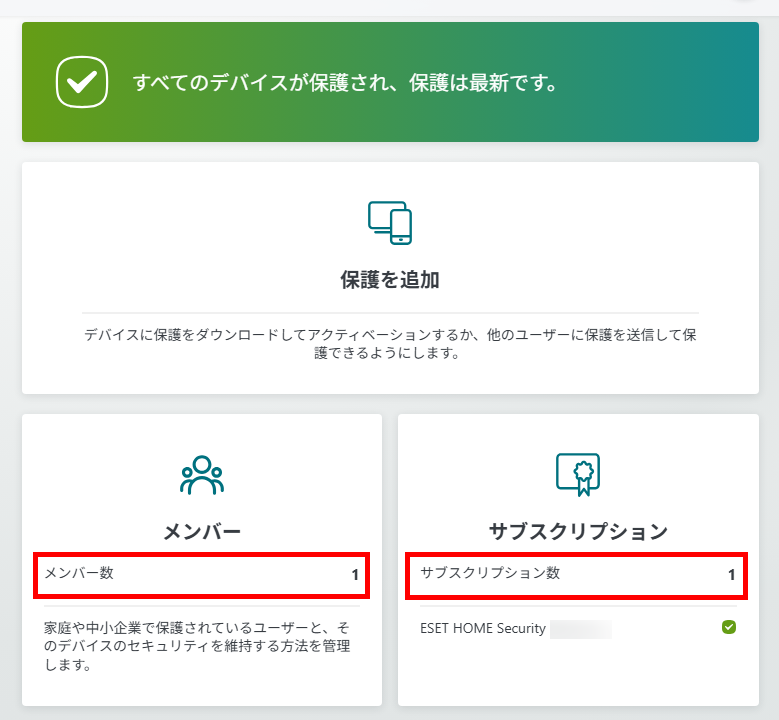Image resolution: width=779 pixels, height=720 pixels.
Task: Click green status check beside ESET HOME Security
Action: pos(729,628)
